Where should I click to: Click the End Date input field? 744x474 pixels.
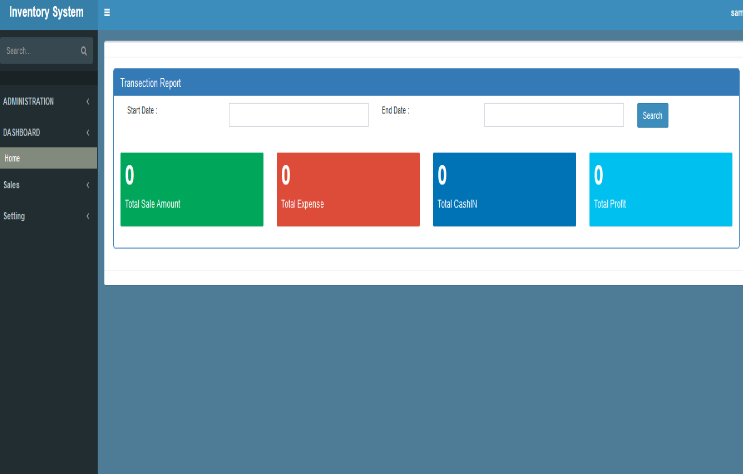pyautogui.click(x=553, y=115)
